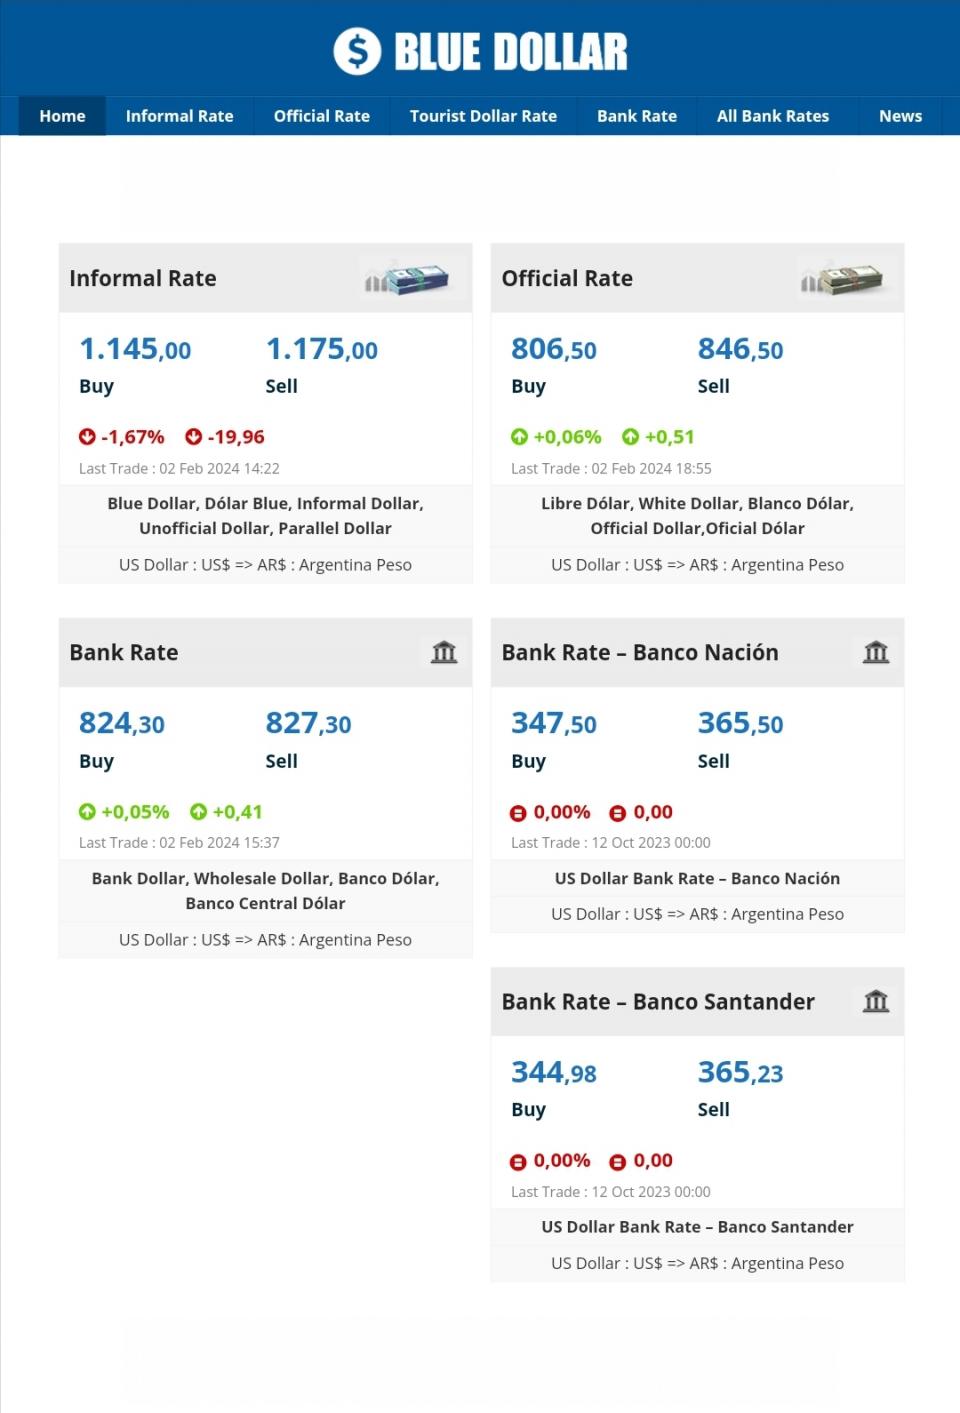The height and width of the screenshot is (1413, 960).
Task: Click the red unchanged icon beside Banco Nación 0,00%
Action: tap(518, 813)
